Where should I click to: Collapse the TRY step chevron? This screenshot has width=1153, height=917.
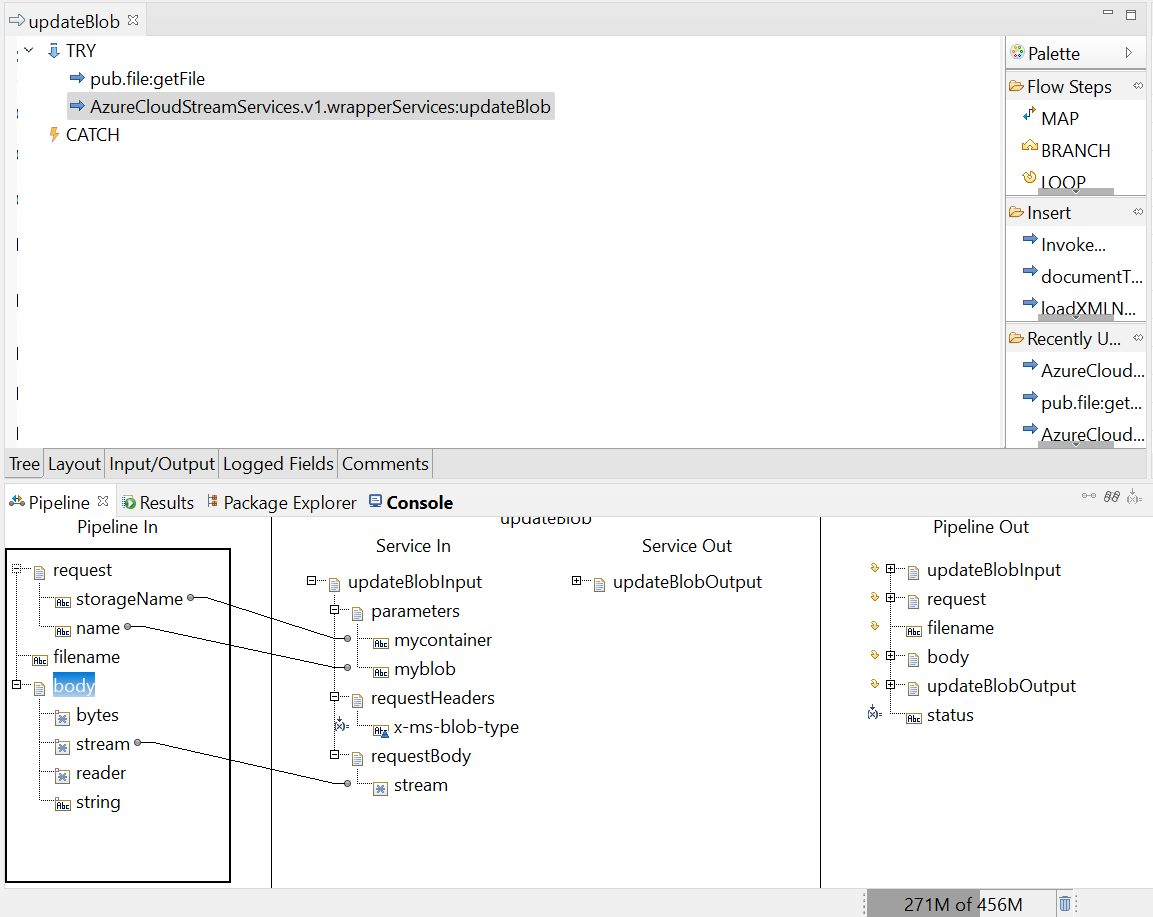tap(29, 50)
